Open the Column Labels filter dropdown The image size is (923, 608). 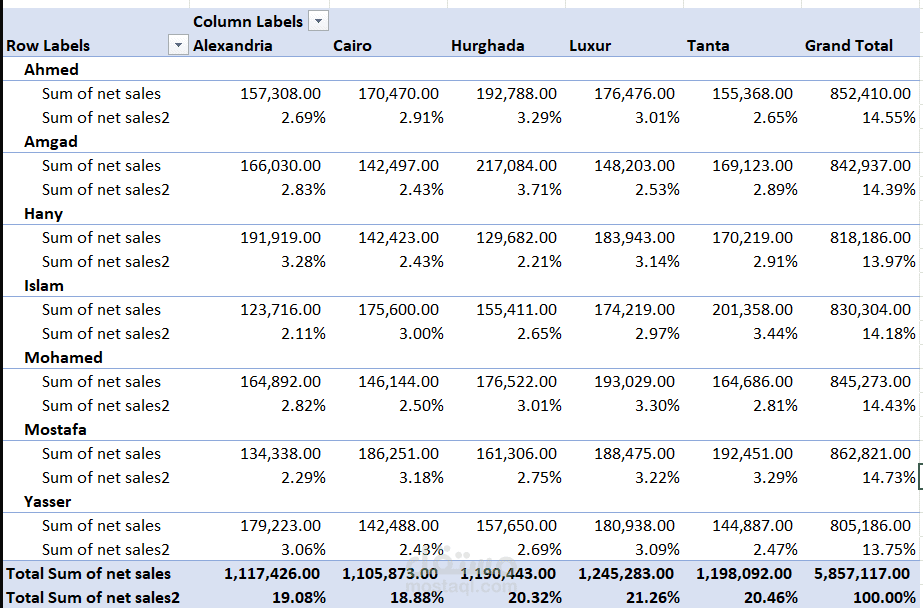click(318, 21)
